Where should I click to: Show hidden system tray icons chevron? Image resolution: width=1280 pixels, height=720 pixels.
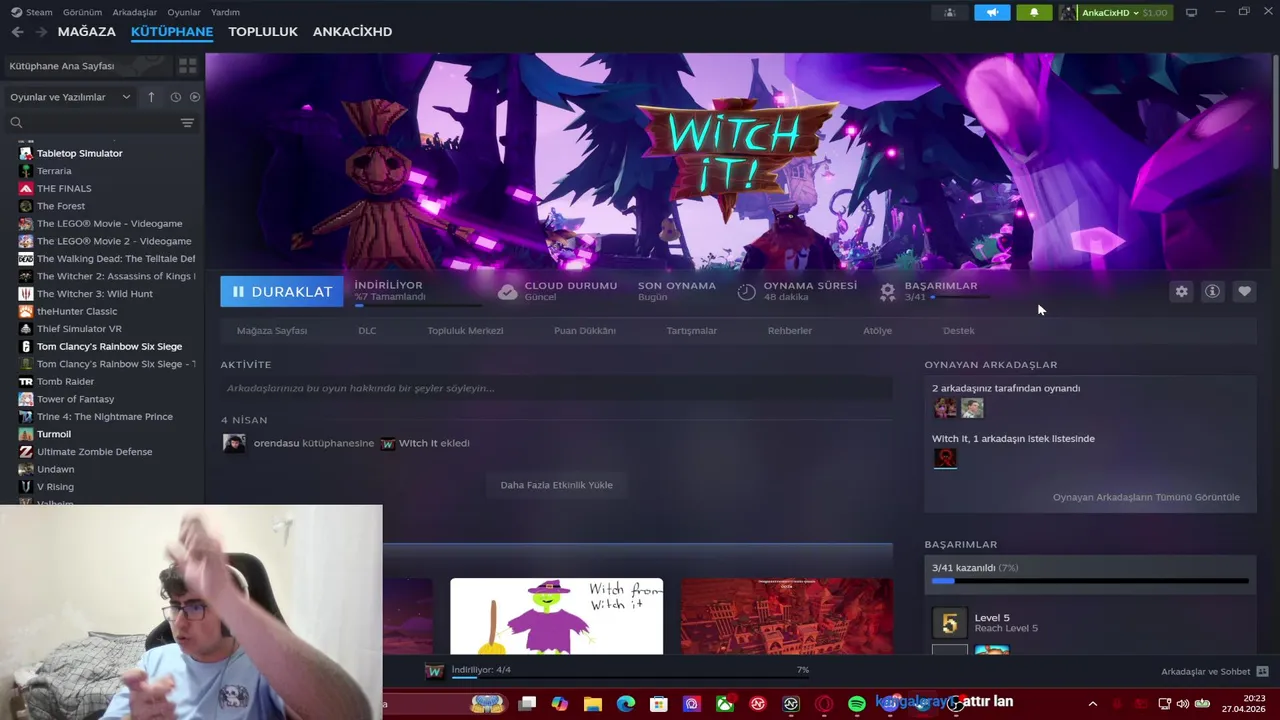pos(1092,704)
